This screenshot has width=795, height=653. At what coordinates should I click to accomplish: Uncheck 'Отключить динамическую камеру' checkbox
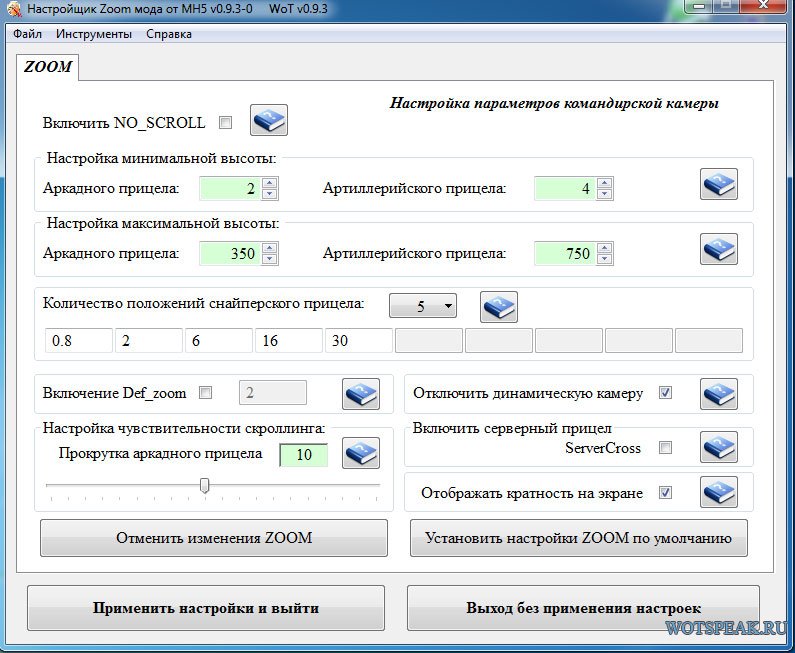pos(665,393)
